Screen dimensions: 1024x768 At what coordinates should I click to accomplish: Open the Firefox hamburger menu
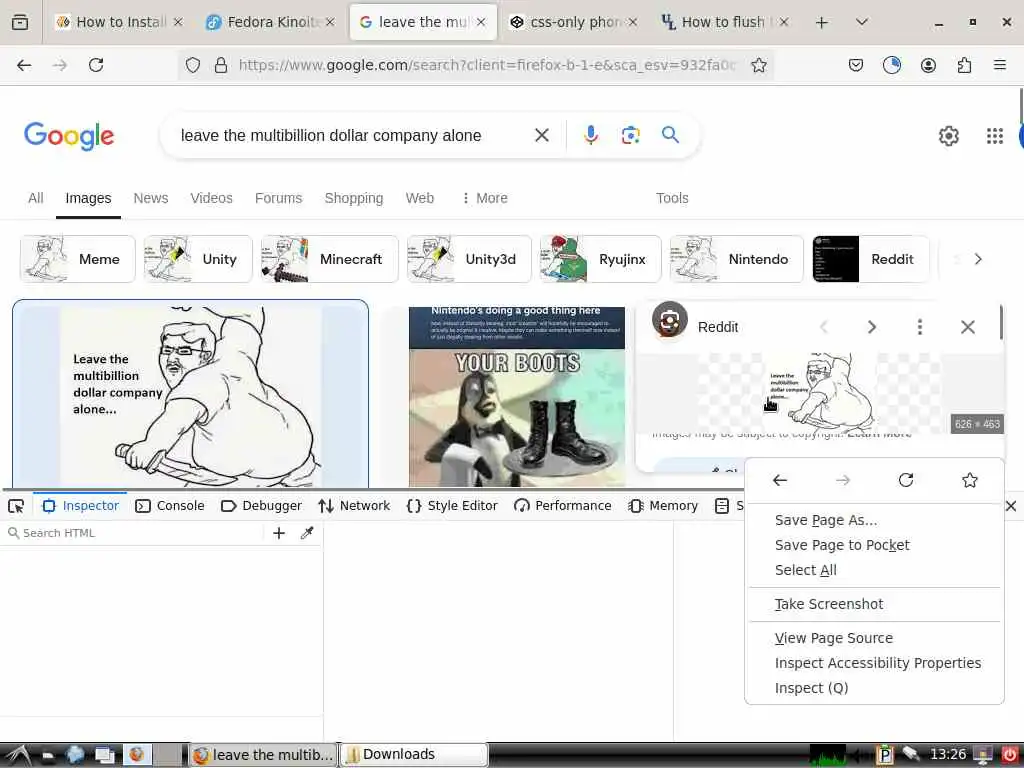[999, 65]
